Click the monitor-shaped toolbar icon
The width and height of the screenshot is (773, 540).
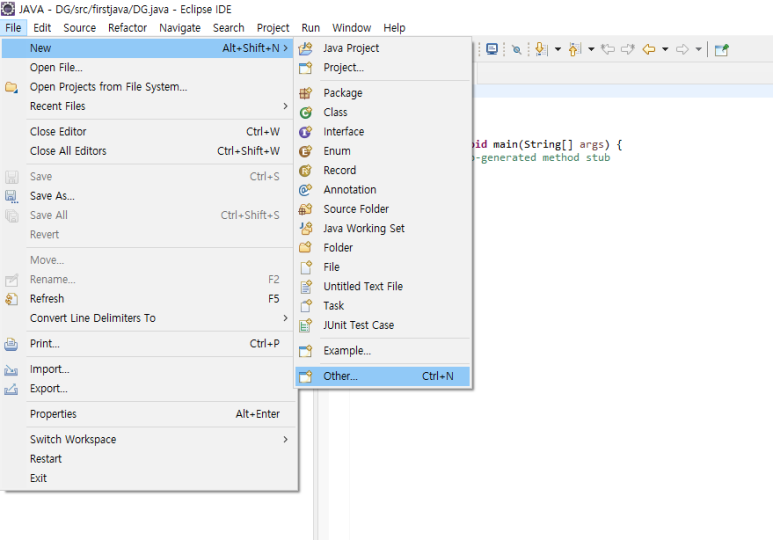(x=492, y=49)
